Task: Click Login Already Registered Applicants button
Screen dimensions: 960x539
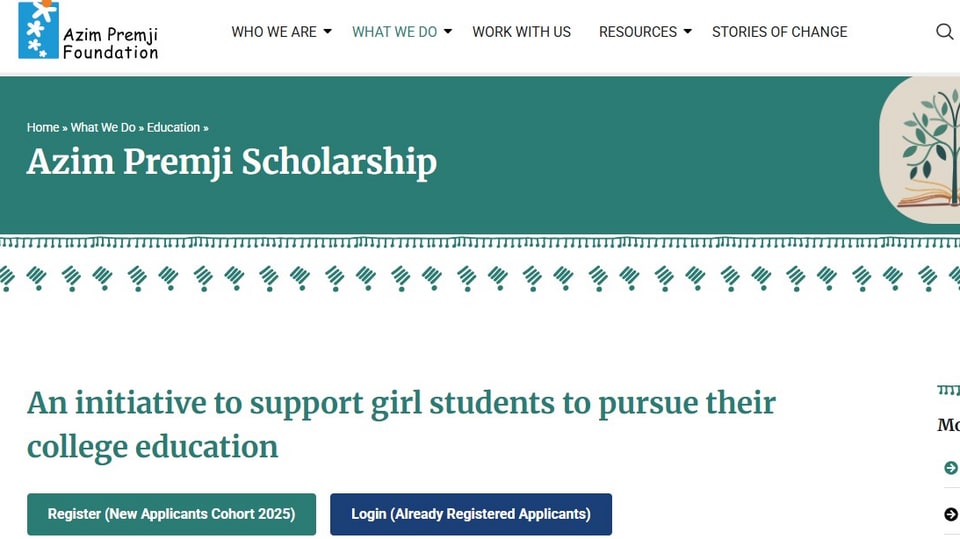Action: 471,514
